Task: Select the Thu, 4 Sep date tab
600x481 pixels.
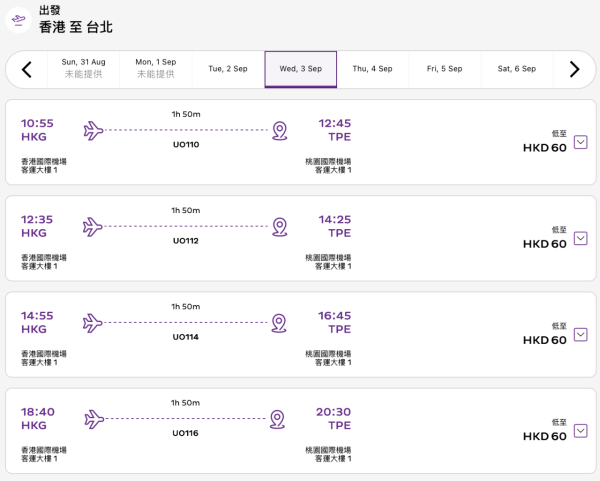Action: pos(373,69)
